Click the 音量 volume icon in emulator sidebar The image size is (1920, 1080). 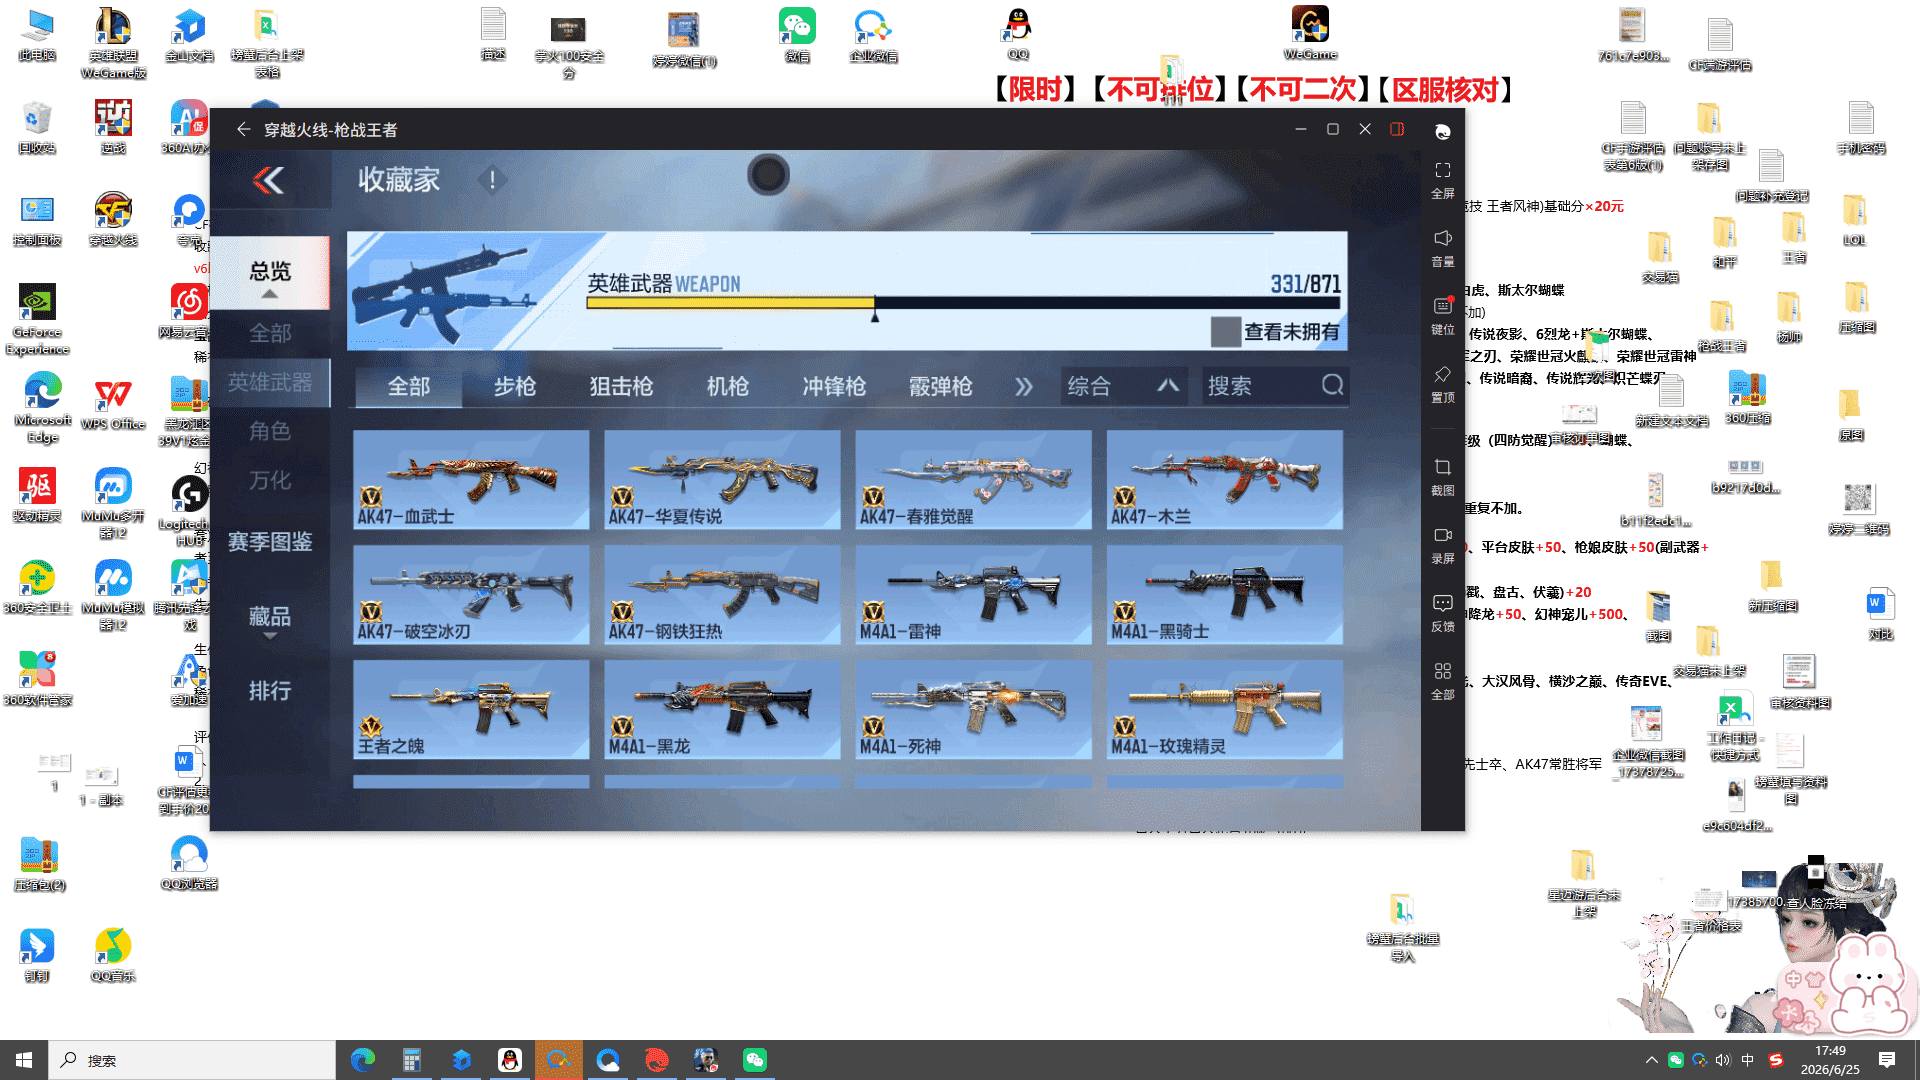coord(1442,238)
